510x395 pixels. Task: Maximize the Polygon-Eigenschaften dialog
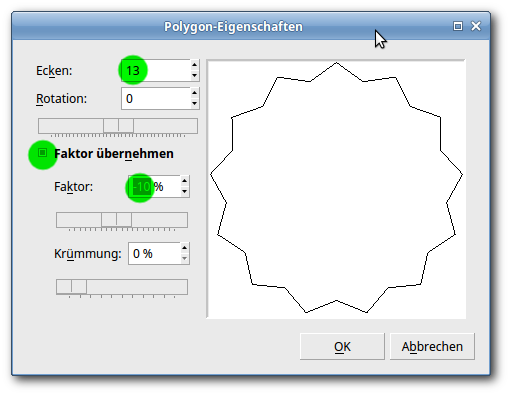click(458, 26)
